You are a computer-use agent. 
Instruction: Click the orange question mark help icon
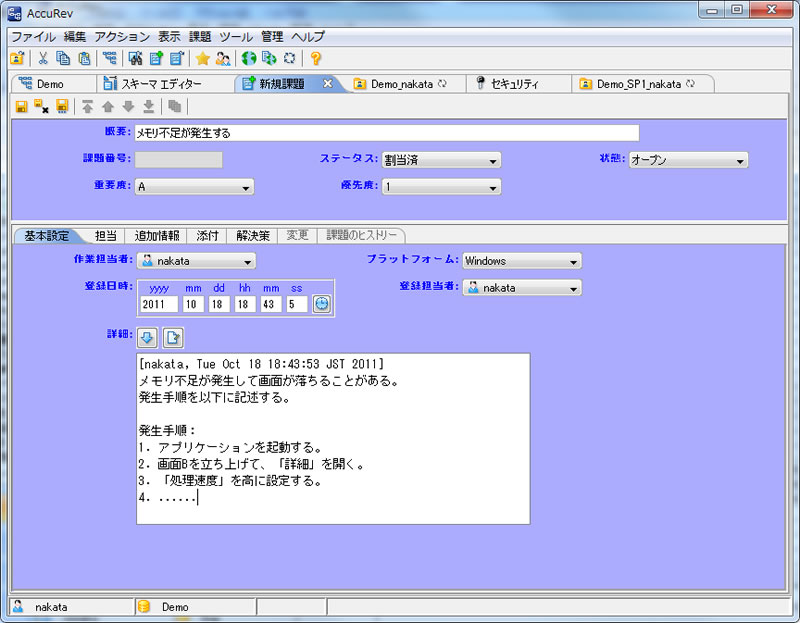point(315,58)
